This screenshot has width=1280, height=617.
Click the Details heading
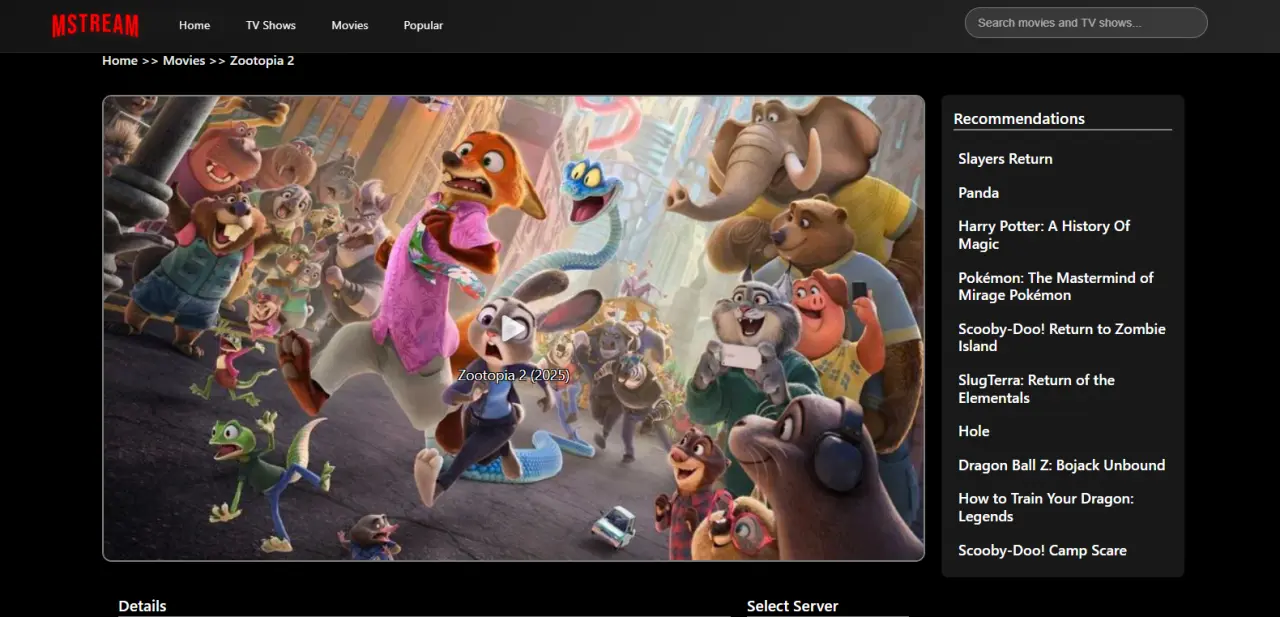(x=142, y=606)
